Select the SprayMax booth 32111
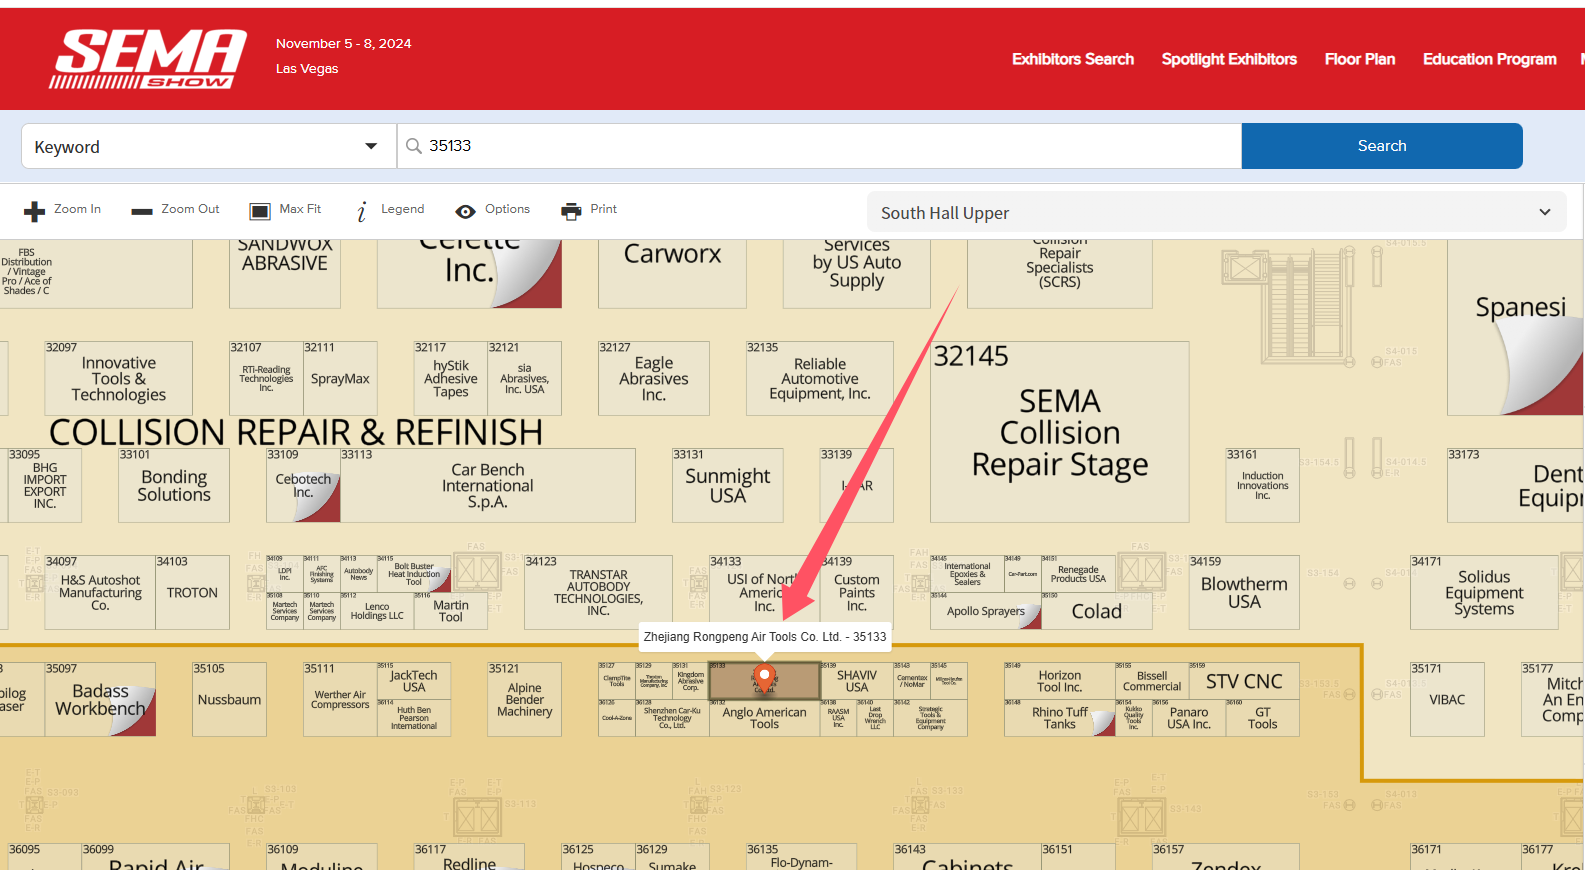 [340, 379]
